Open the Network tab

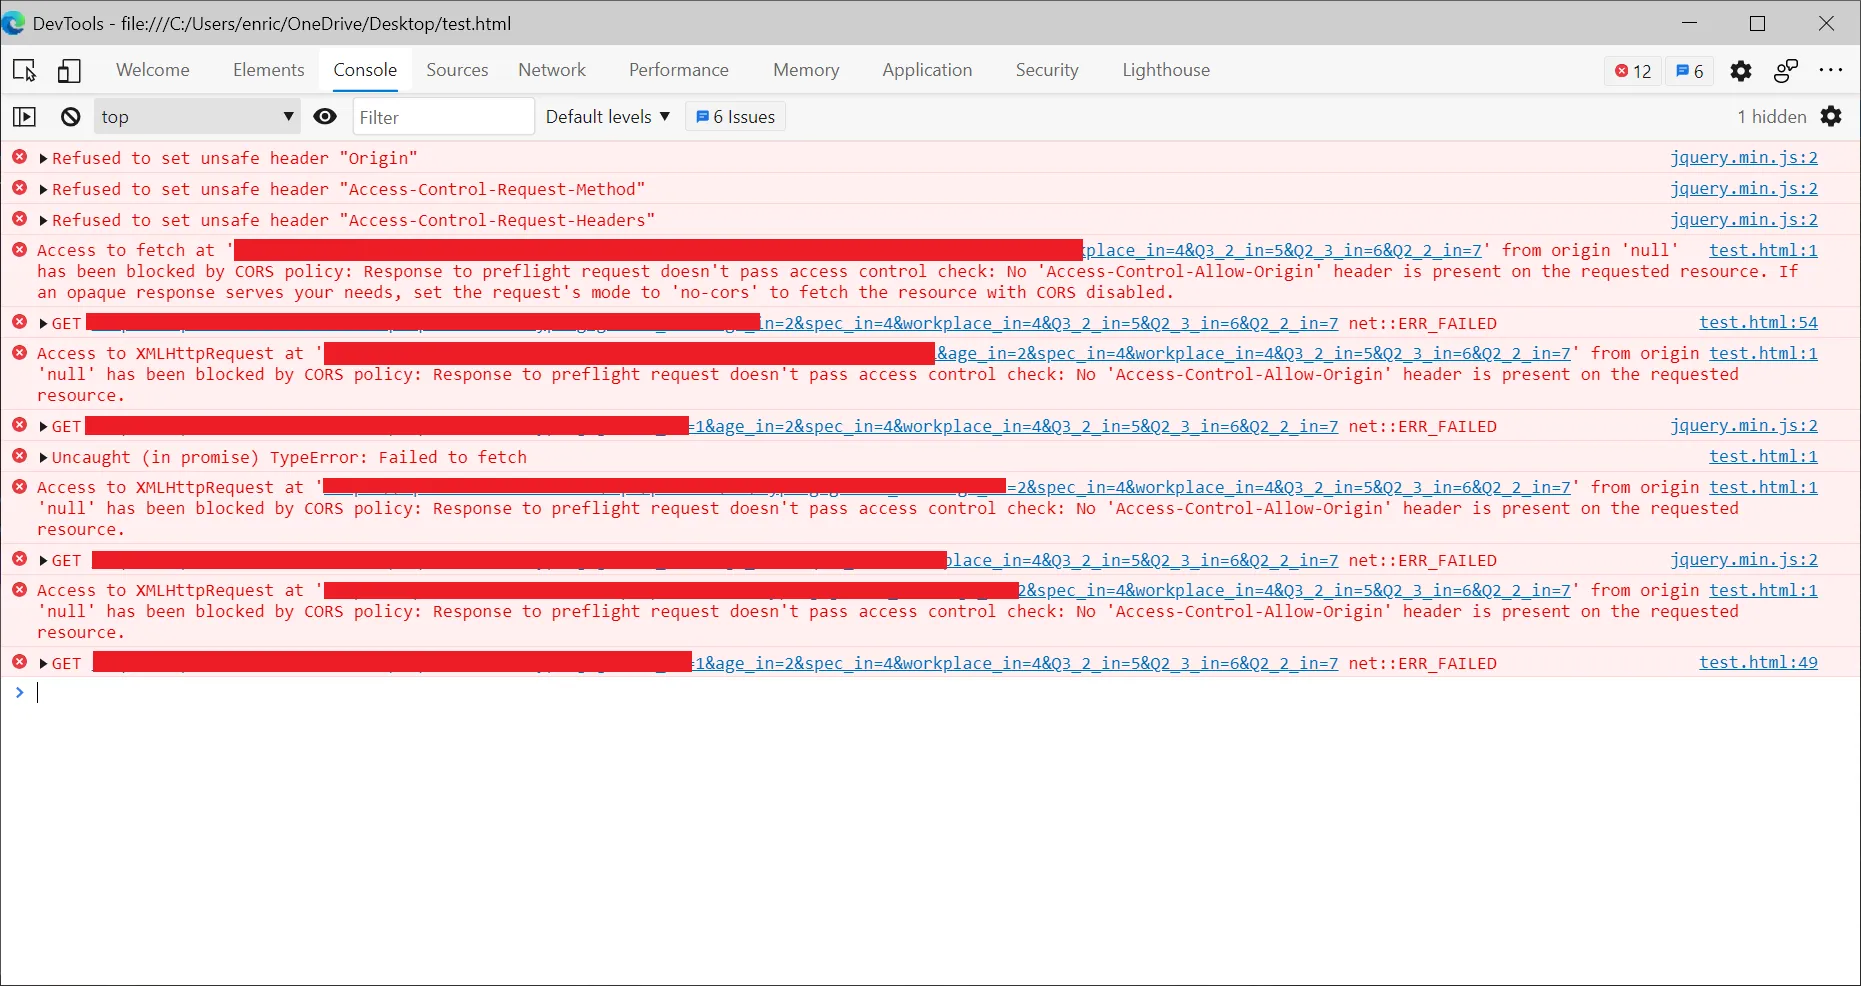point(552,70)
